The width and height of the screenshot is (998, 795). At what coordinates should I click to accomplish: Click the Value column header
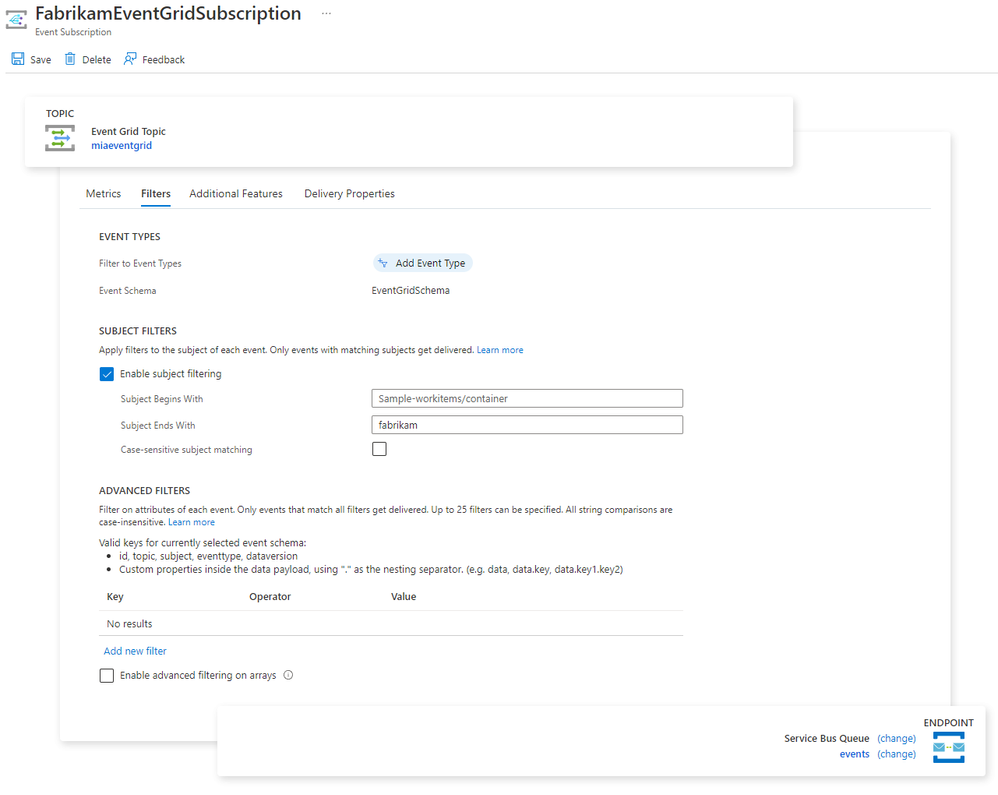coord(404,596)
